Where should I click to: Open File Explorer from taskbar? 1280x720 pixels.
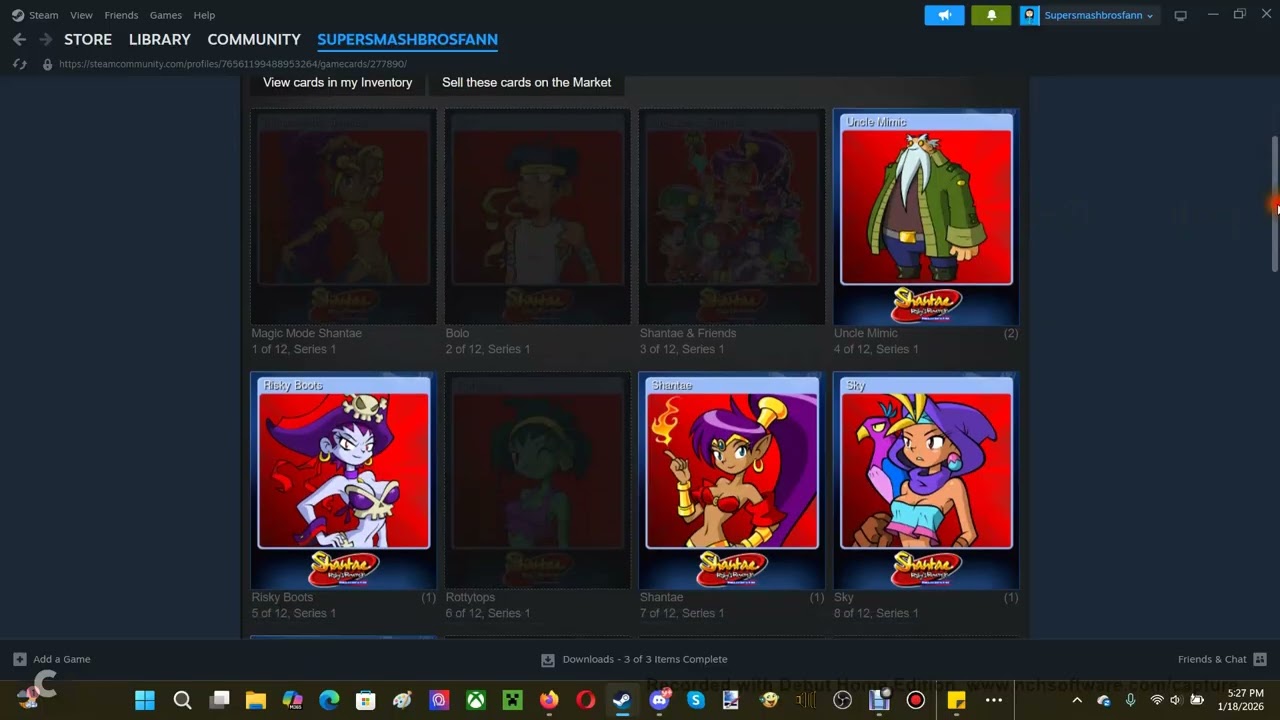click(256, 700)
